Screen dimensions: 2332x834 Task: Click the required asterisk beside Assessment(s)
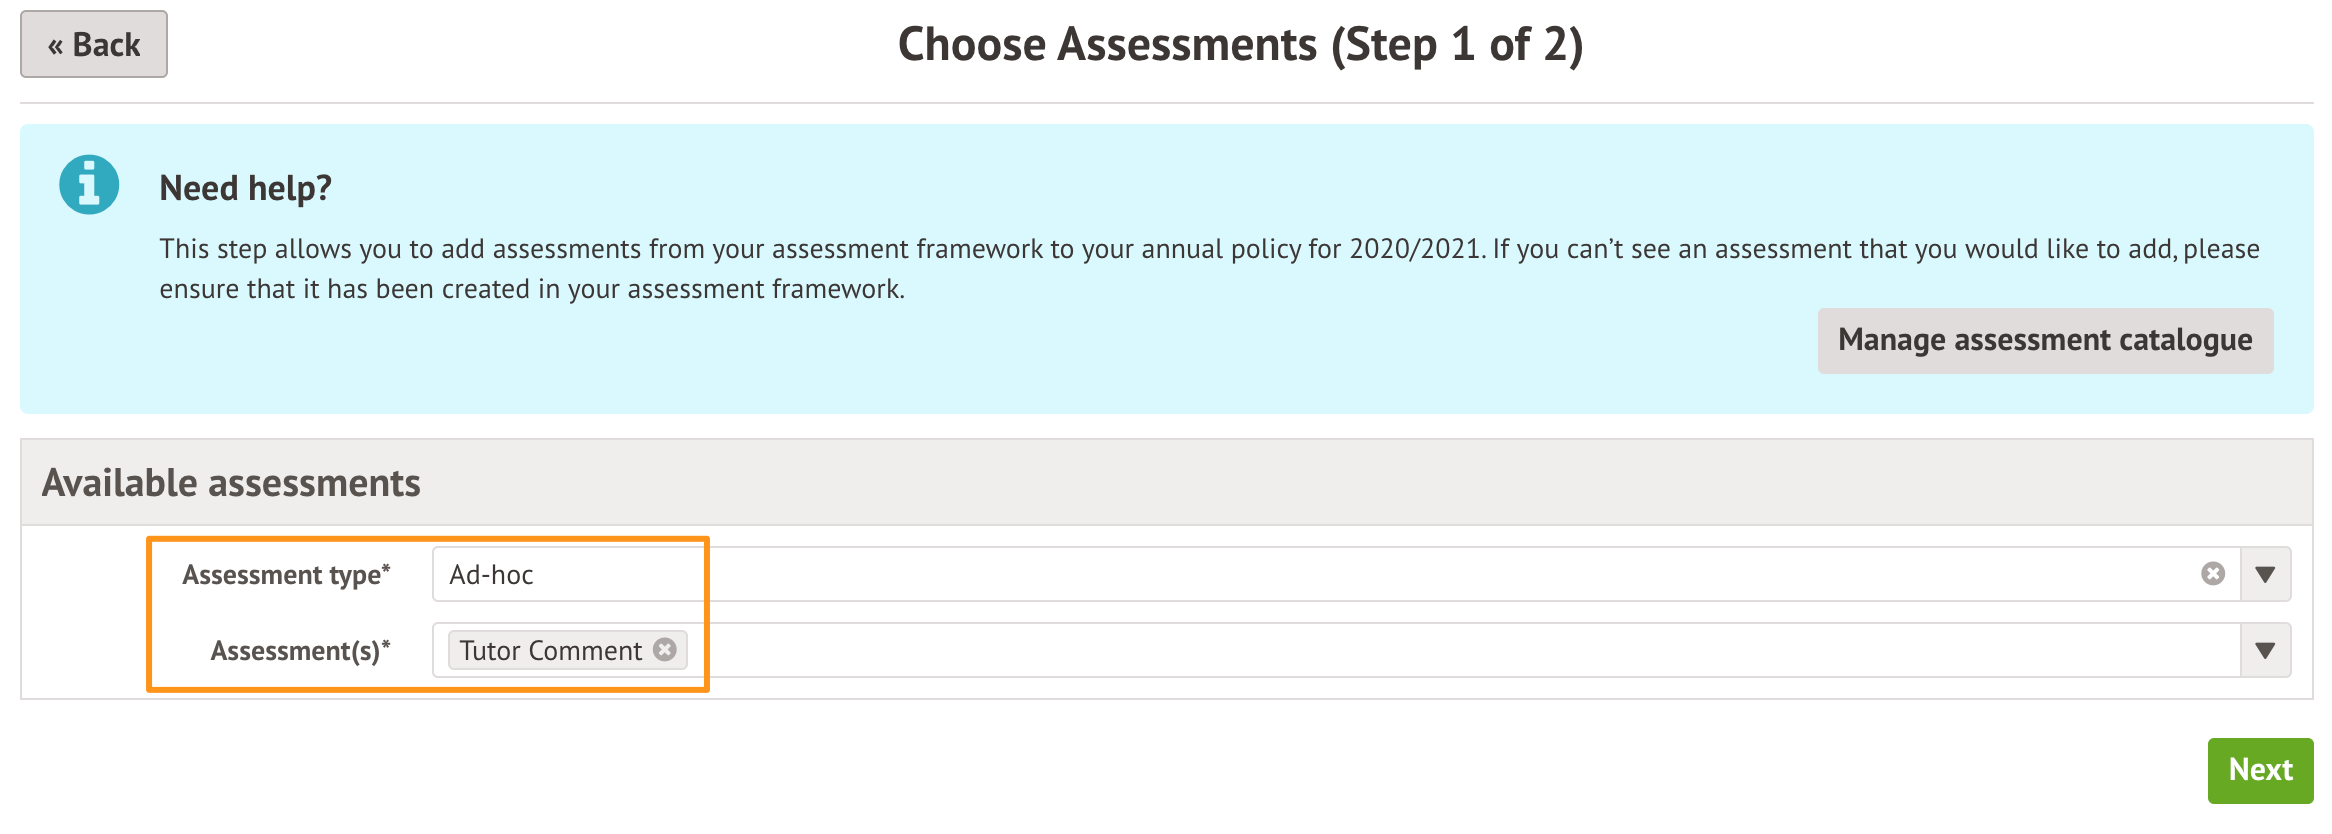pyautogui.click(x=386, y=644)
